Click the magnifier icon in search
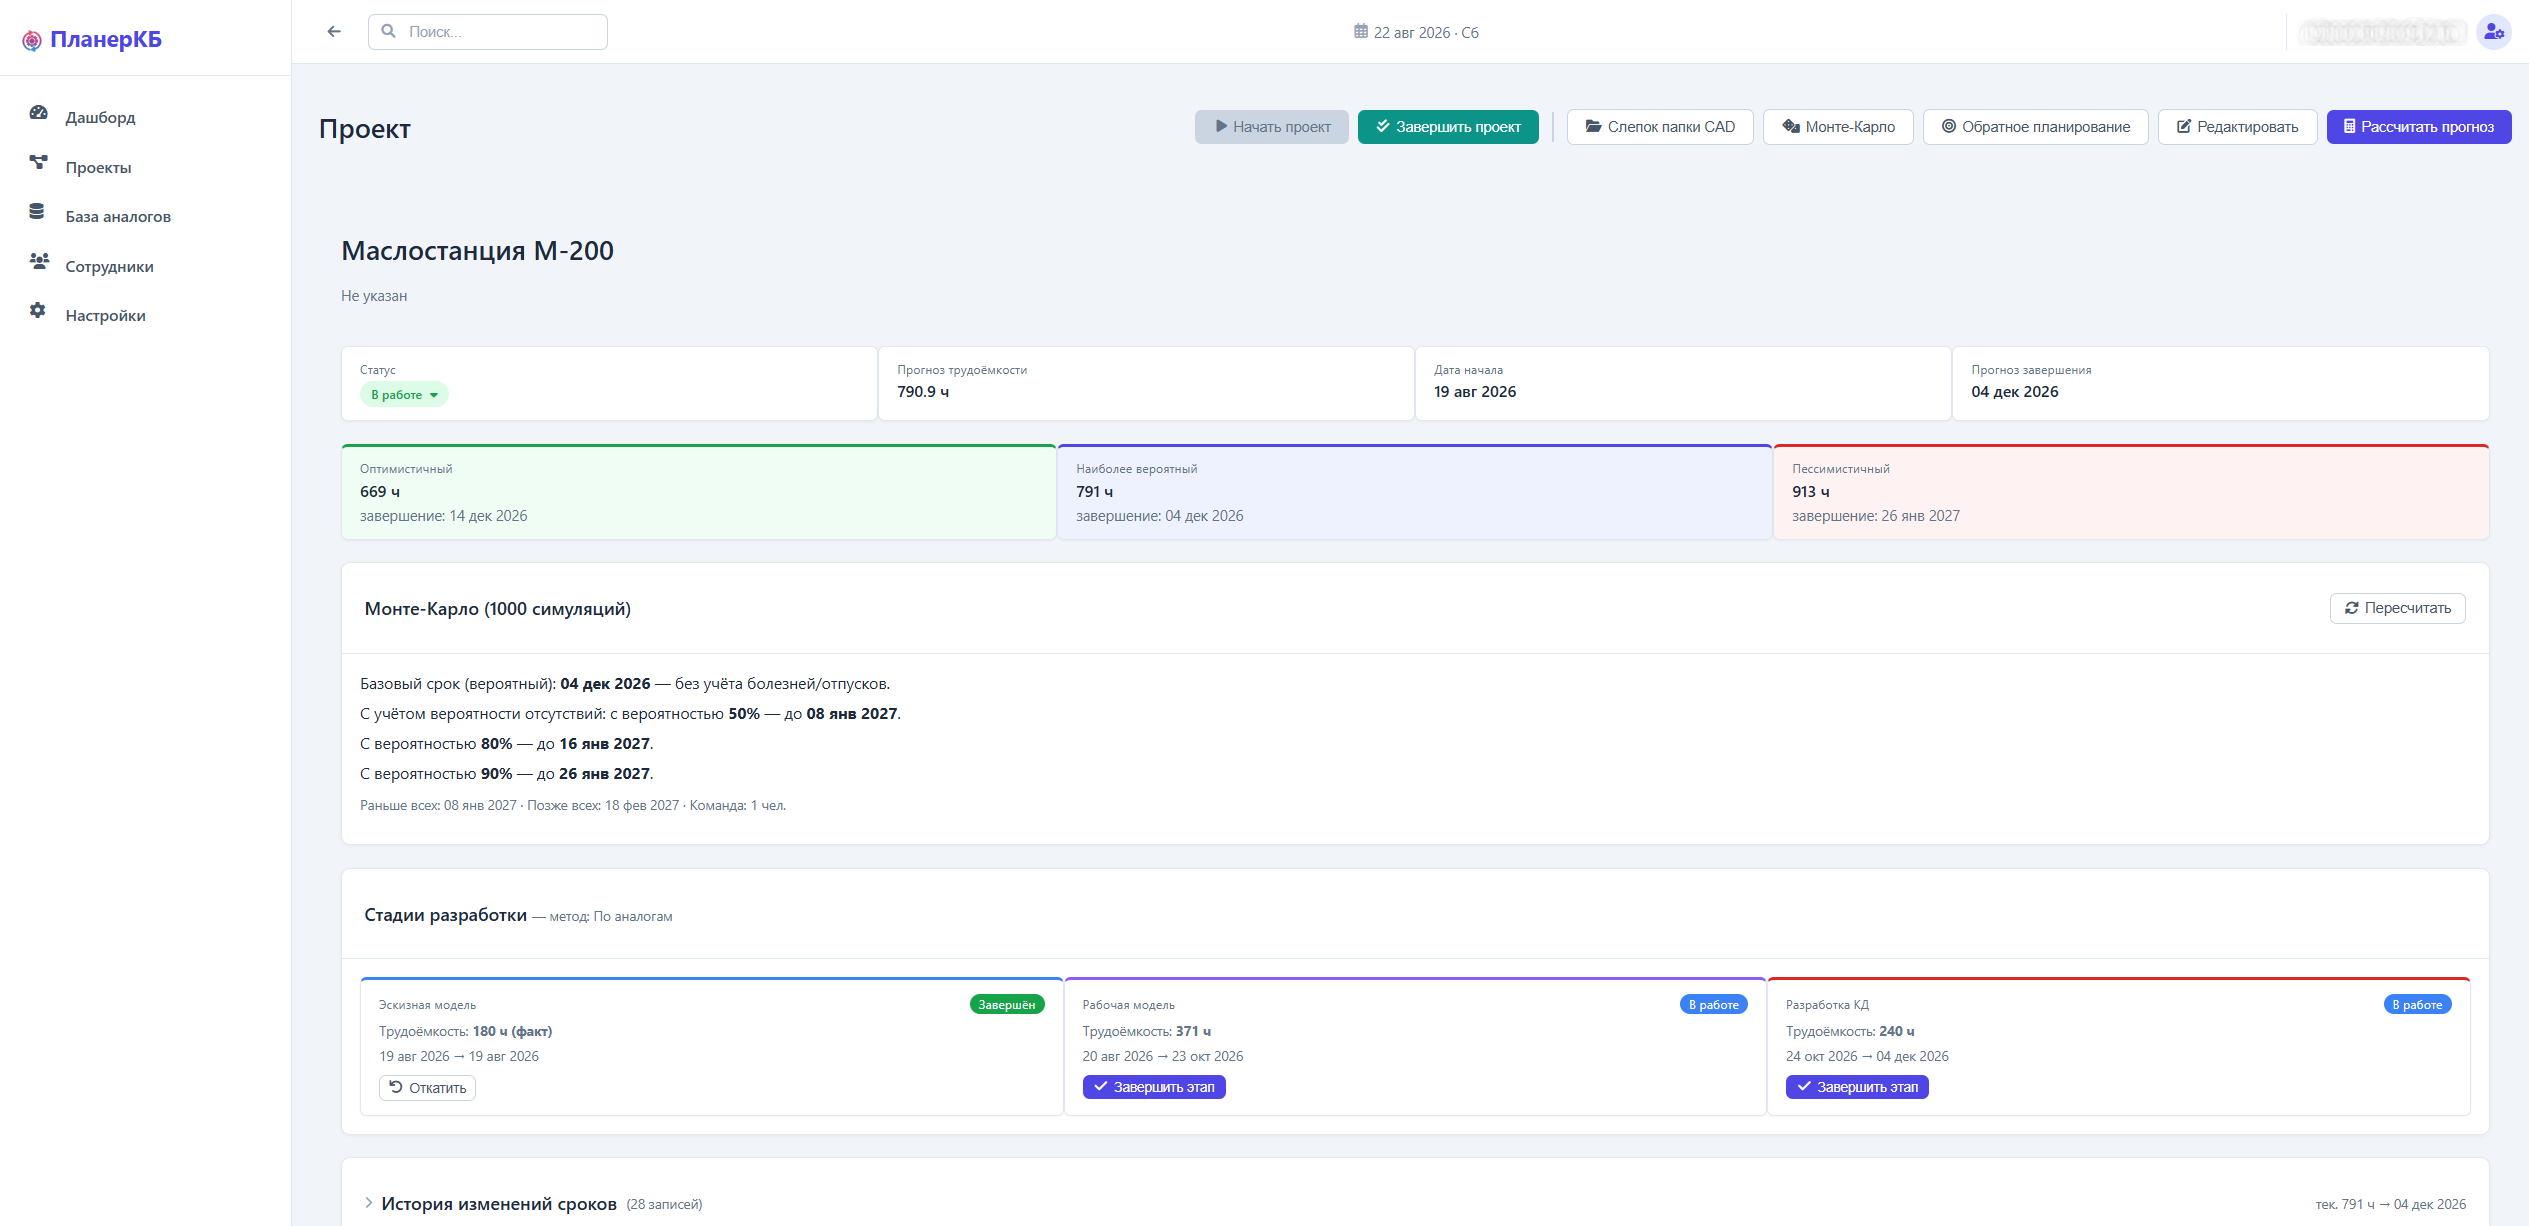 coord(388,32)
